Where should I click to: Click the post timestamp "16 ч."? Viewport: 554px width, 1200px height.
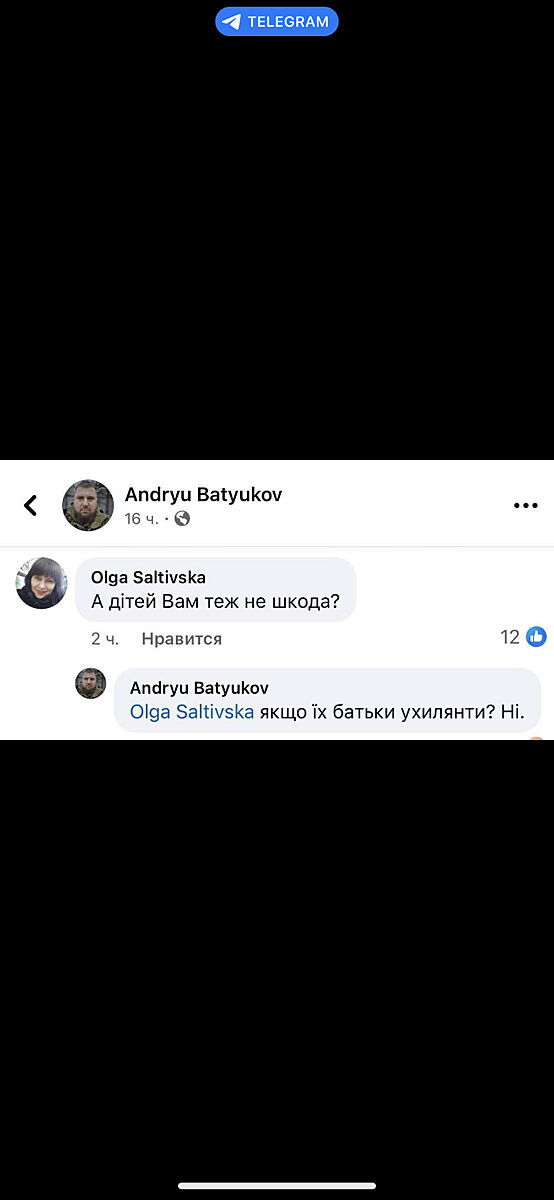pyautogui.click(x=141, y=519)
